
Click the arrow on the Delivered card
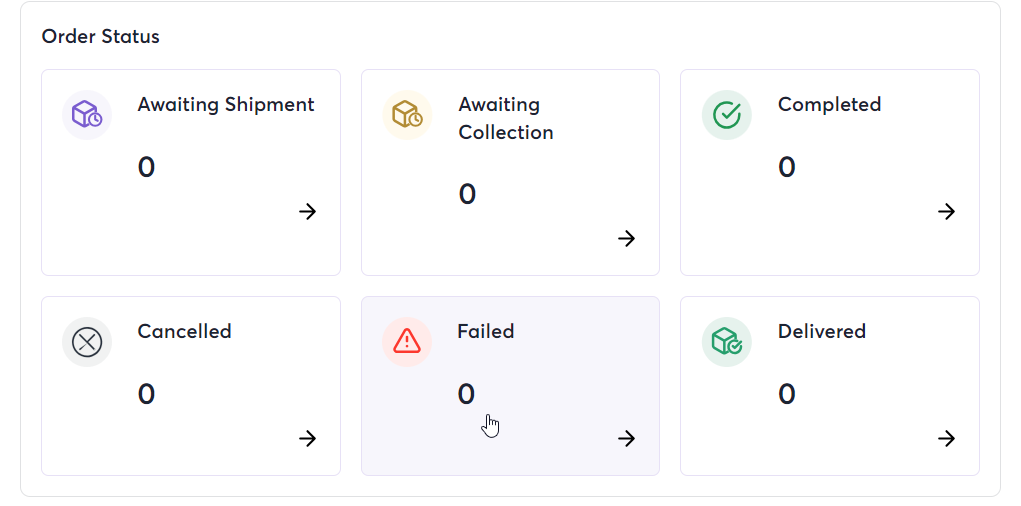point(946,438)
